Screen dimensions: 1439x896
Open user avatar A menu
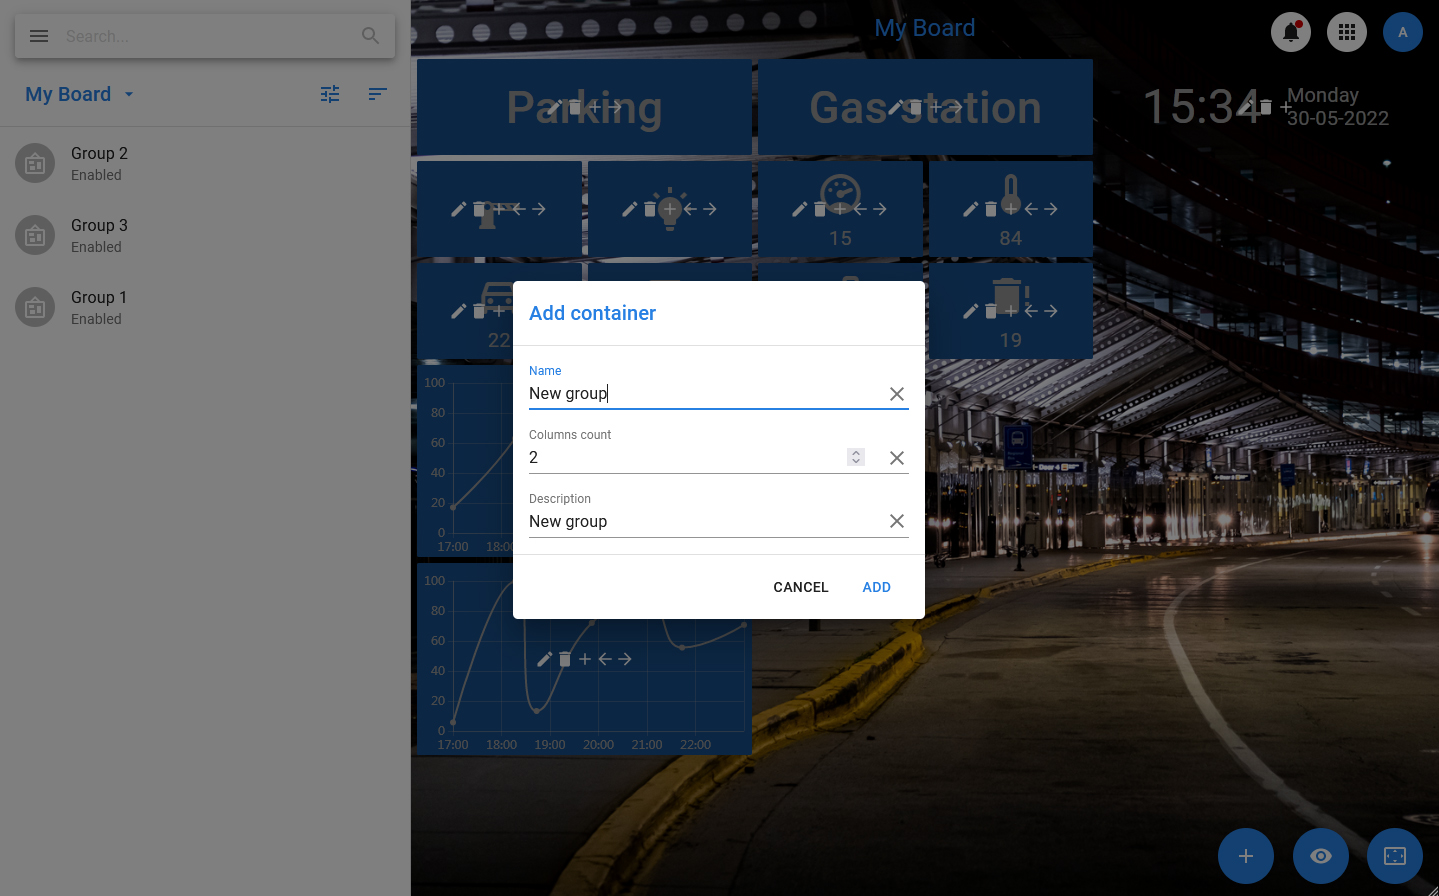[x=1402, y=32]
